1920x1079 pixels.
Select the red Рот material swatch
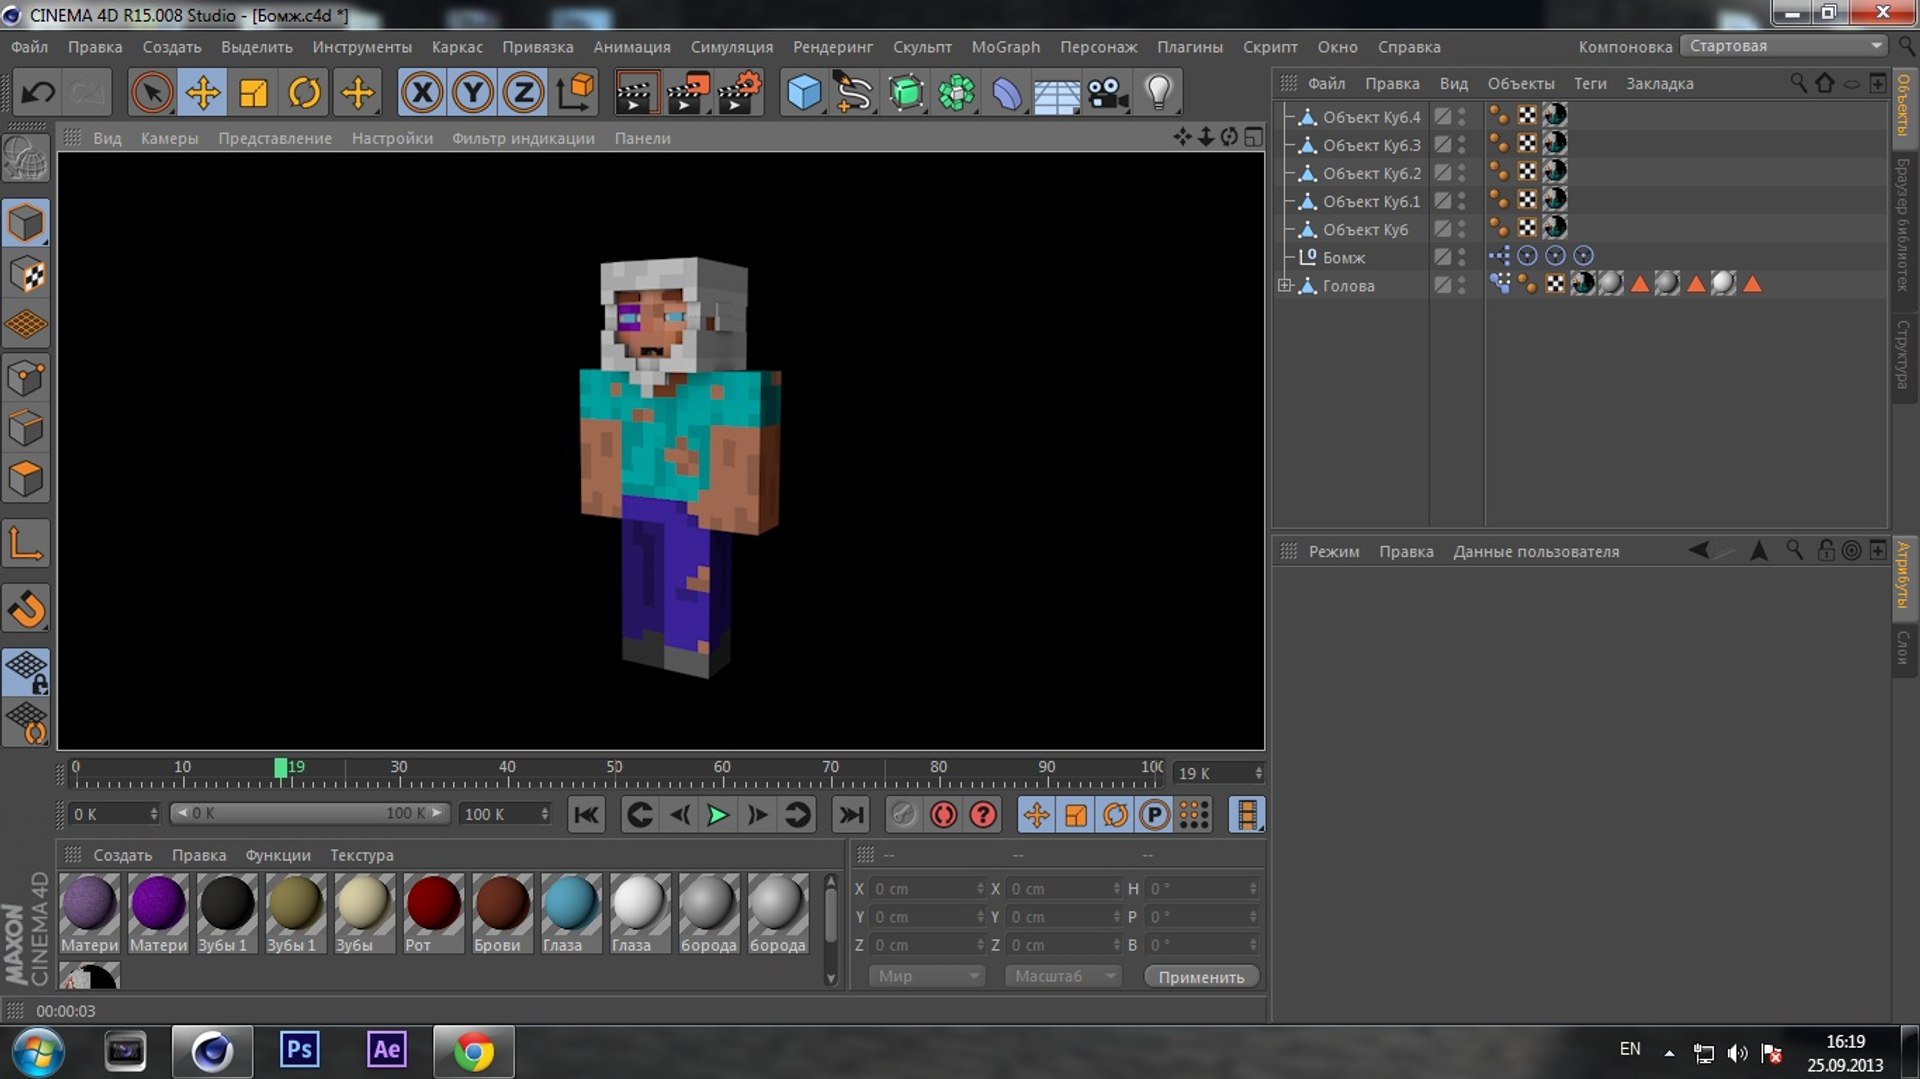tap(433, 913)
